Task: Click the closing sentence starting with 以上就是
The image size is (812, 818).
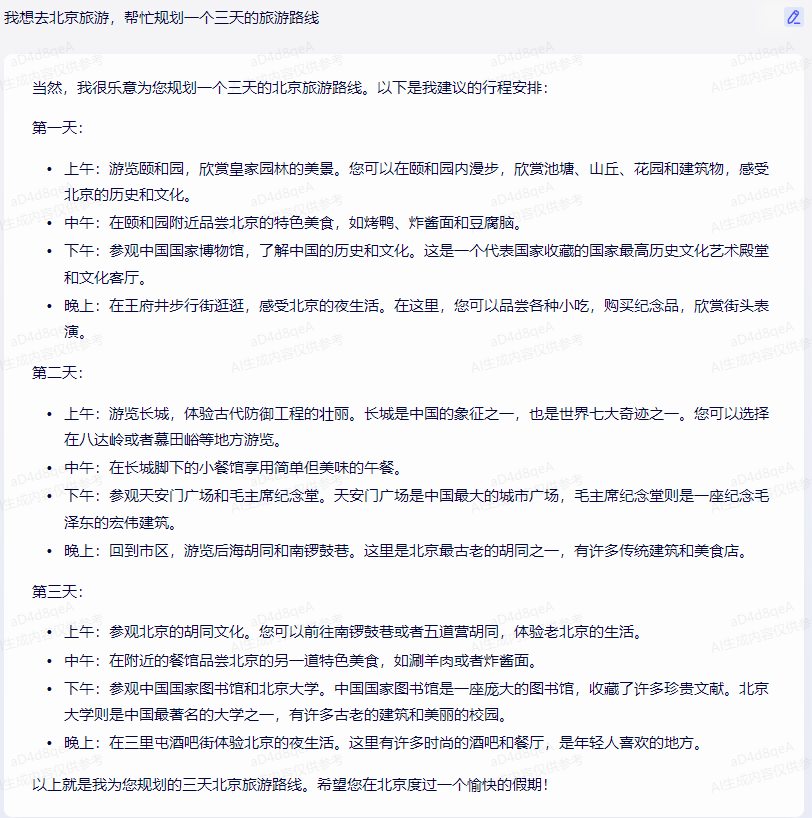Action: pyautogui.click(x=290, y=783)
